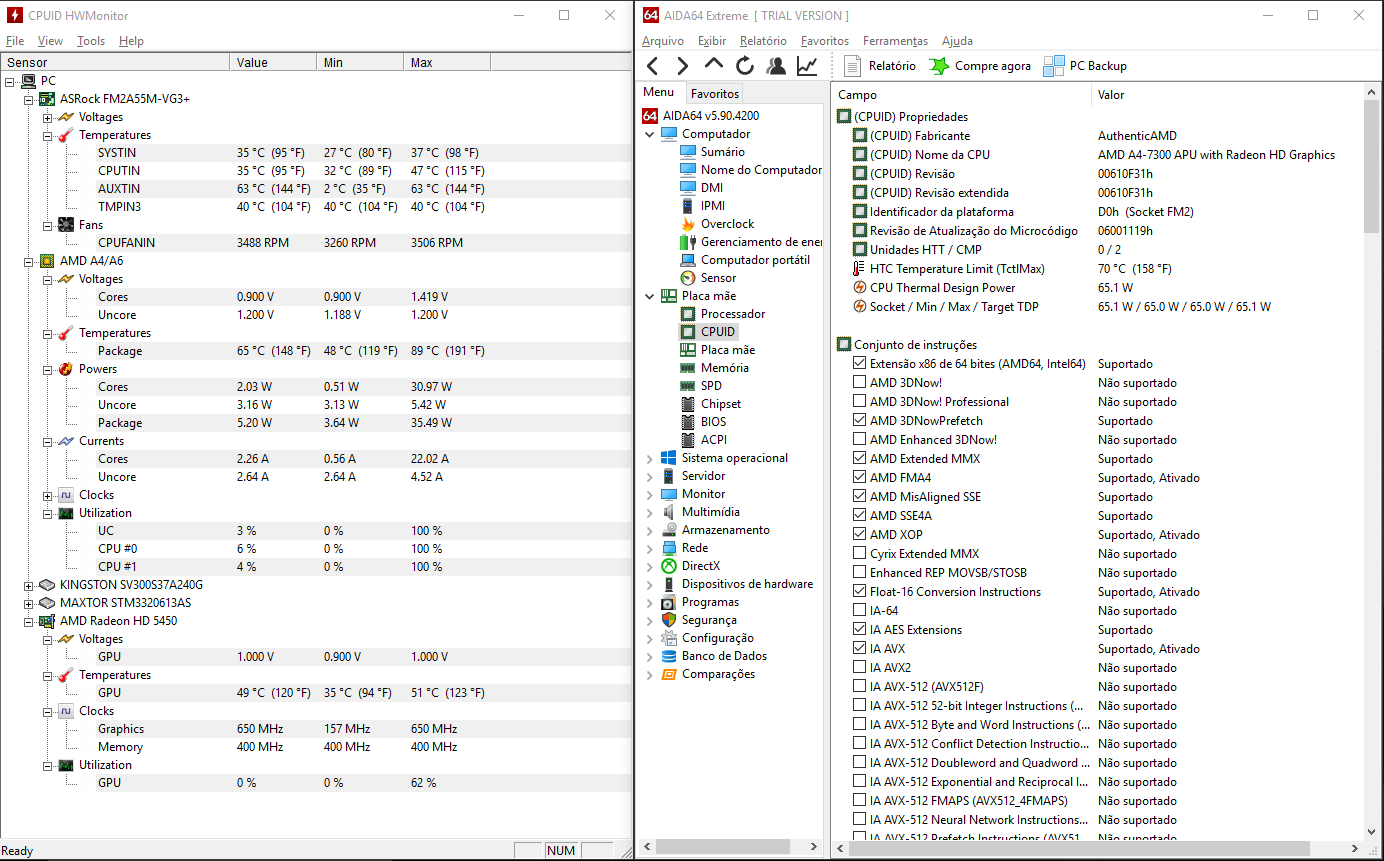Expand Clocks under AMD A4/A6

click(x=47, y=495)
